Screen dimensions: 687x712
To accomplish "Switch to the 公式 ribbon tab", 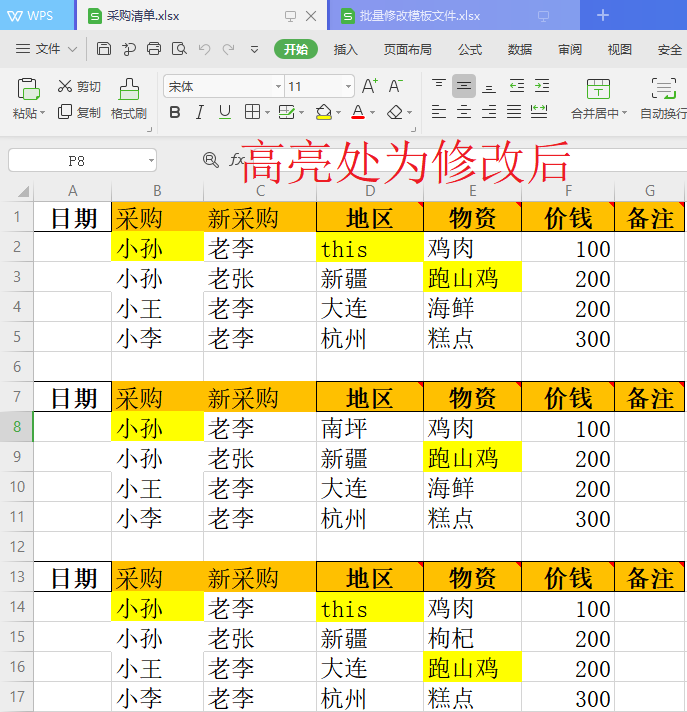I will (470, 49).
